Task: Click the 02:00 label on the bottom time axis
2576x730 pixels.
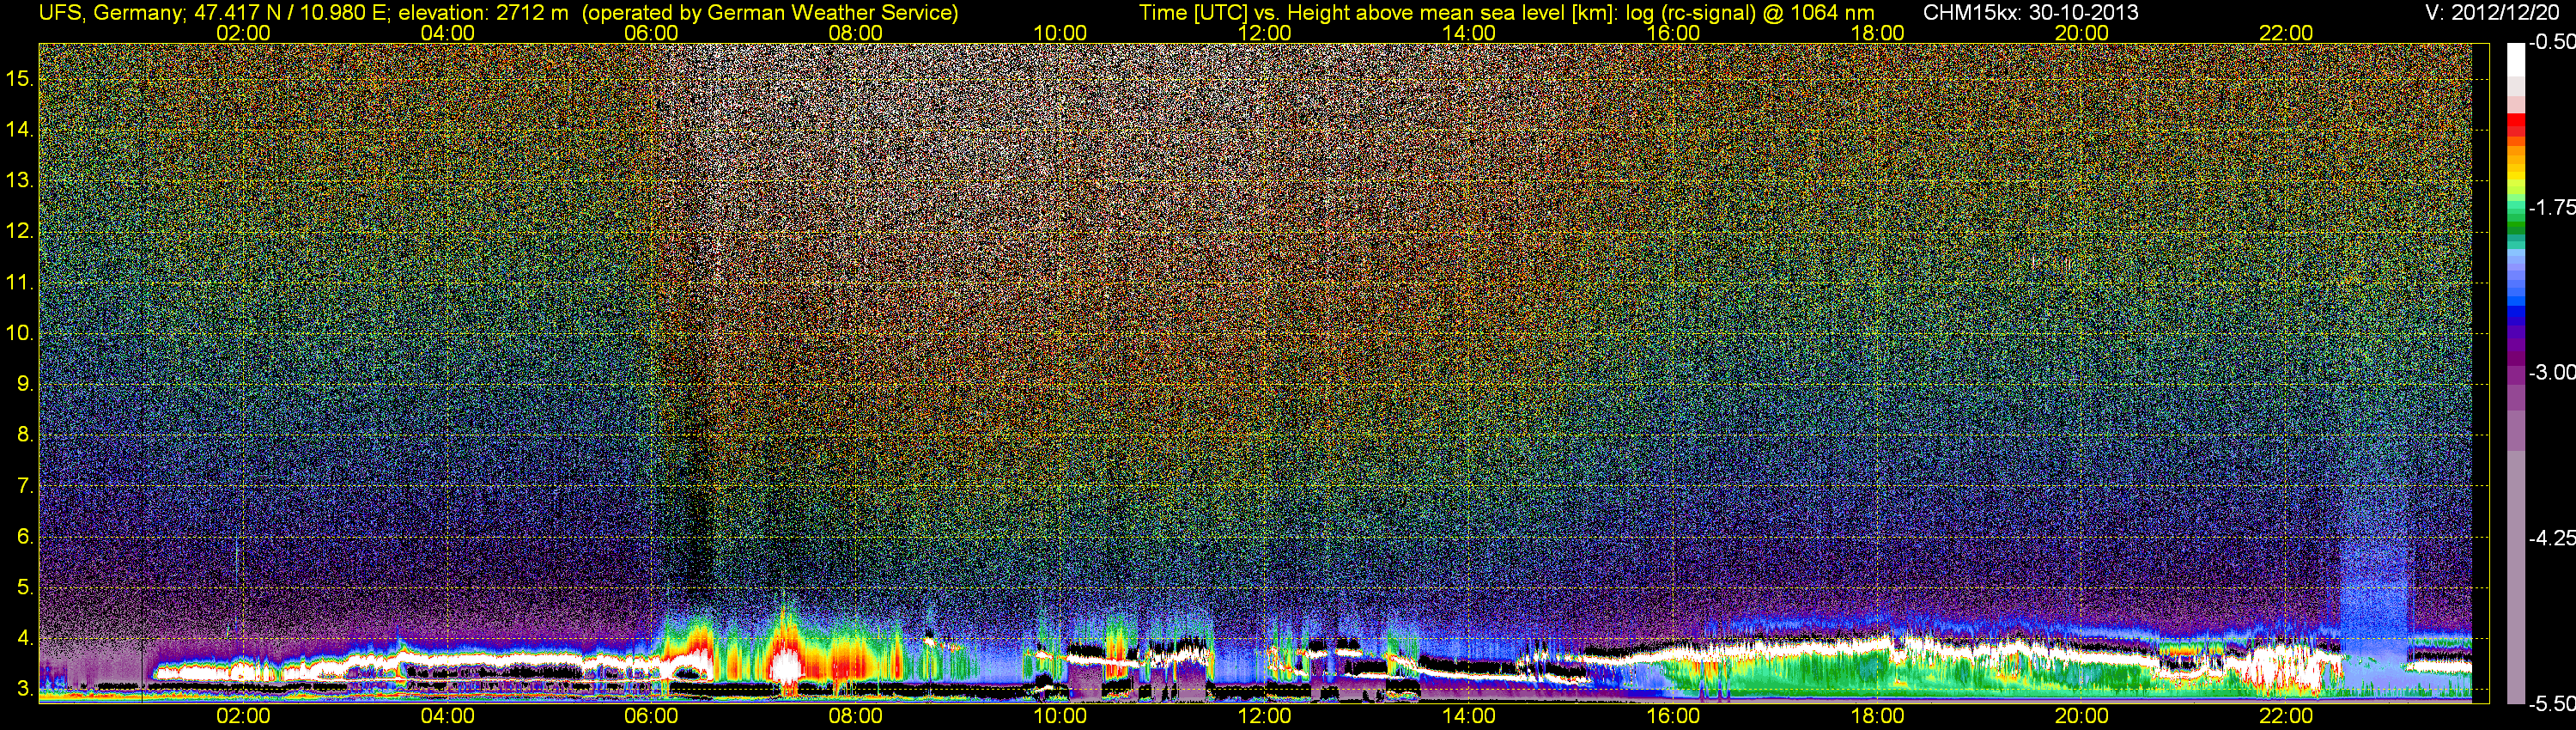Action: (243, 716)
